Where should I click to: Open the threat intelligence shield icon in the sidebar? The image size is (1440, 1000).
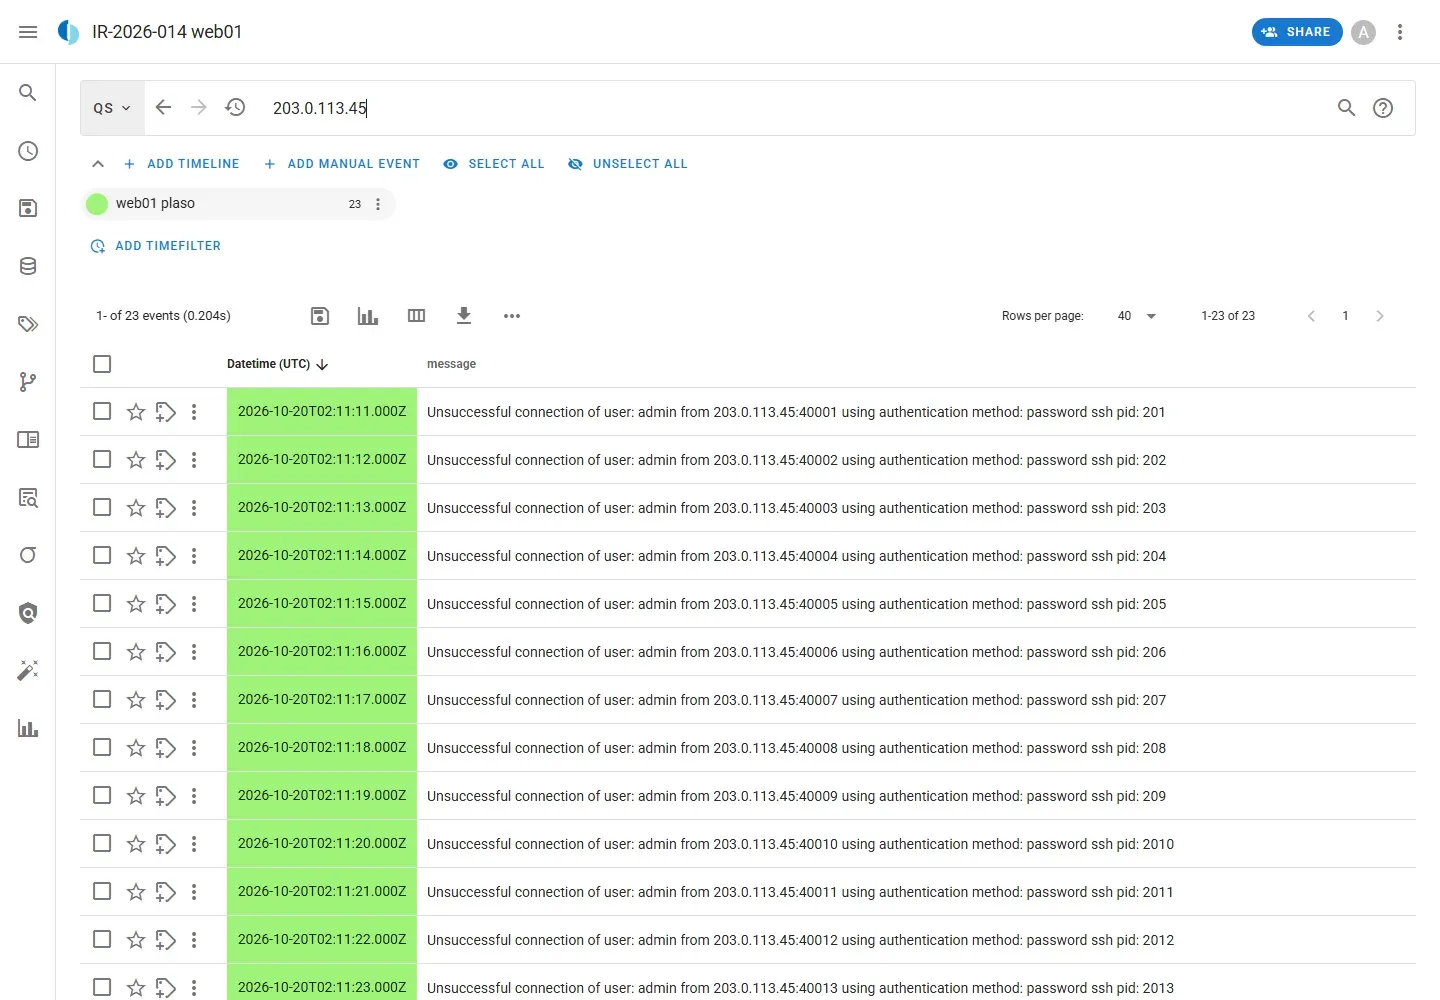(x=28, y=613)
